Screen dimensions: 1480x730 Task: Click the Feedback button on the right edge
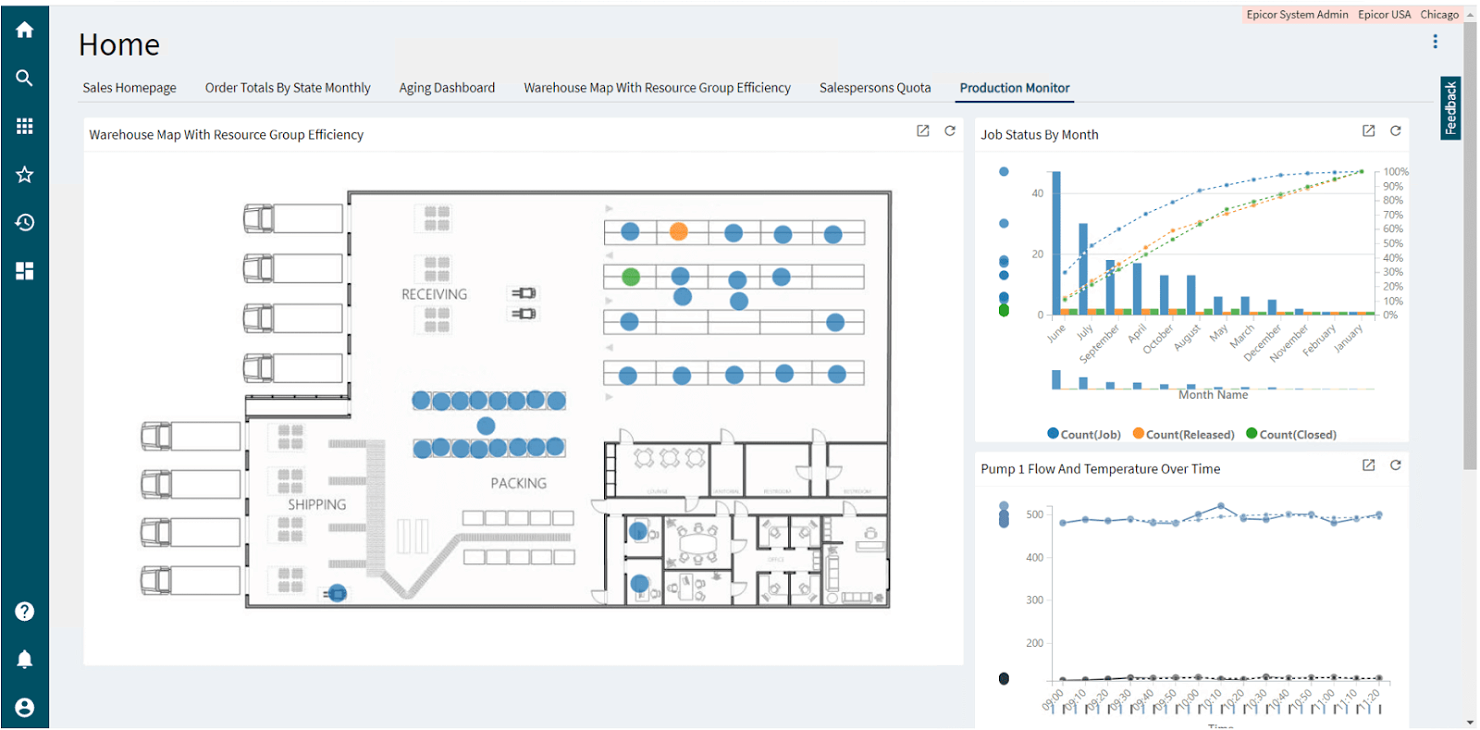click(x=1450, y=108)
